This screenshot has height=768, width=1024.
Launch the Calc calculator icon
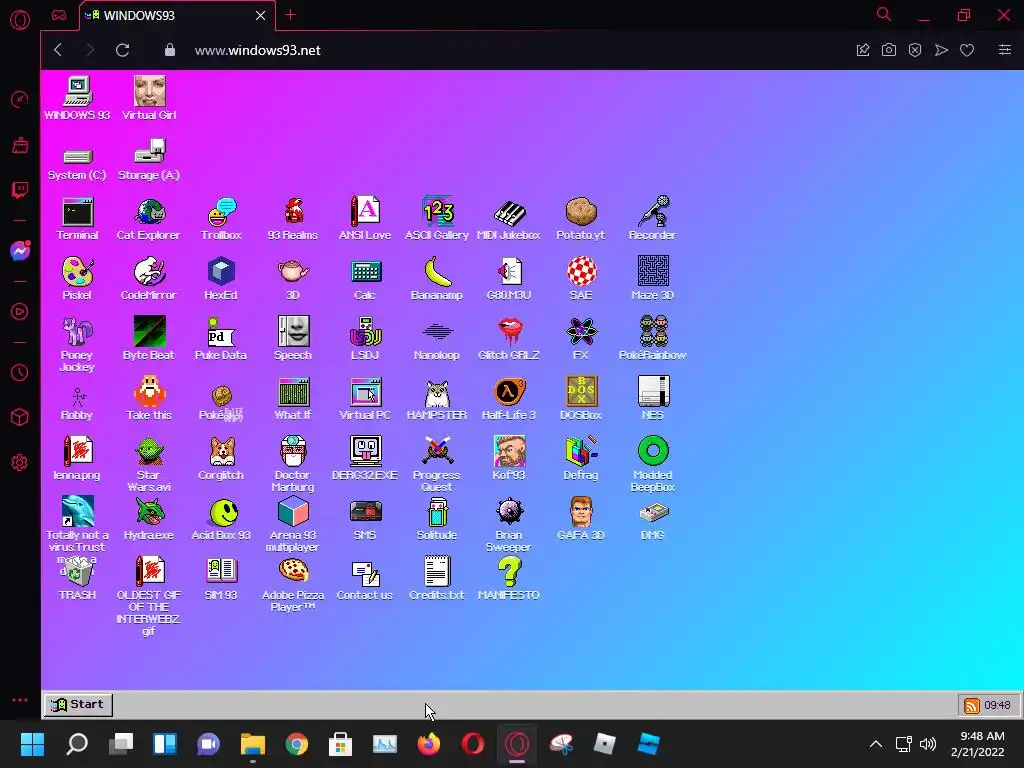364,280
